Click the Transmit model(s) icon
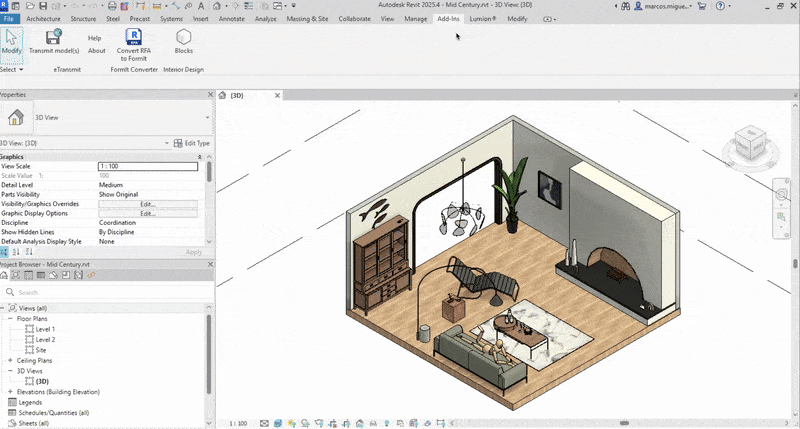 (54, 38)
